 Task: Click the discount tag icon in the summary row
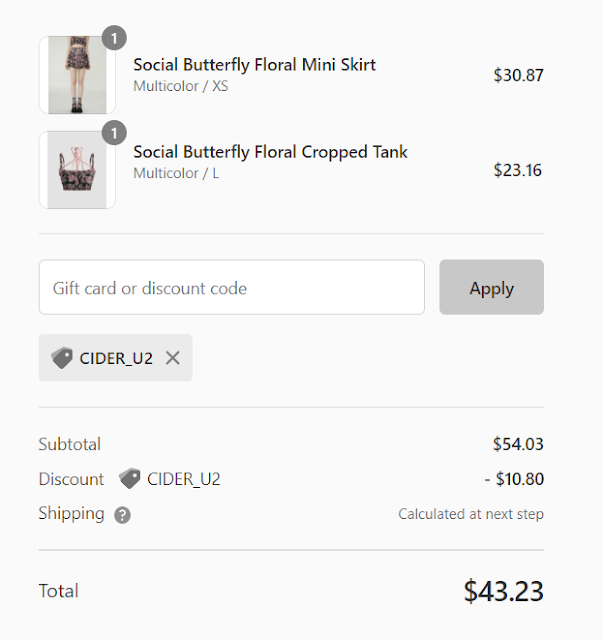pos(129,479)
